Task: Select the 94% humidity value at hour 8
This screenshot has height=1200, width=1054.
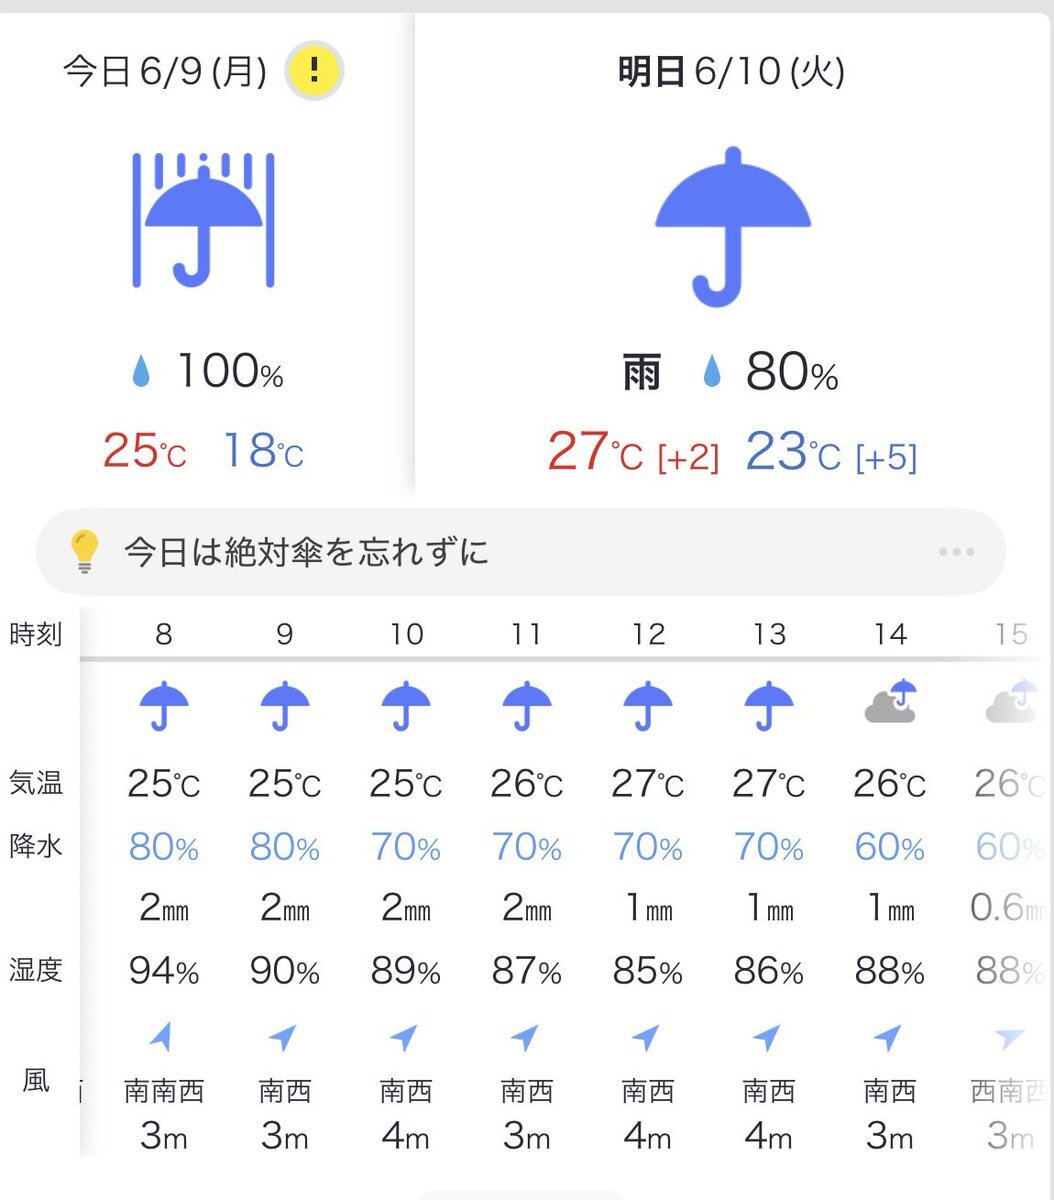Action: 164,971
